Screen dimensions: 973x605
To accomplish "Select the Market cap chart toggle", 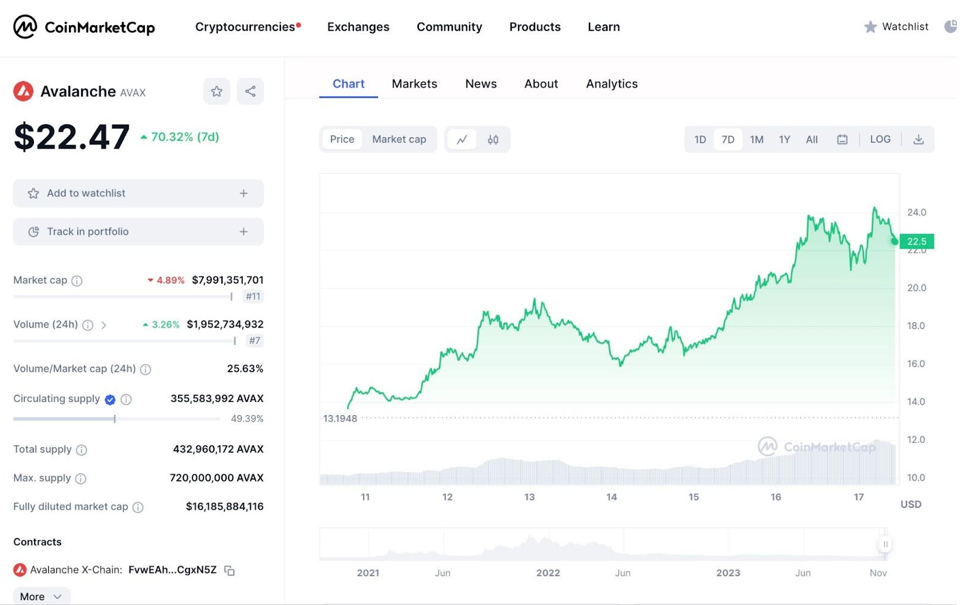I will point(399,139).
